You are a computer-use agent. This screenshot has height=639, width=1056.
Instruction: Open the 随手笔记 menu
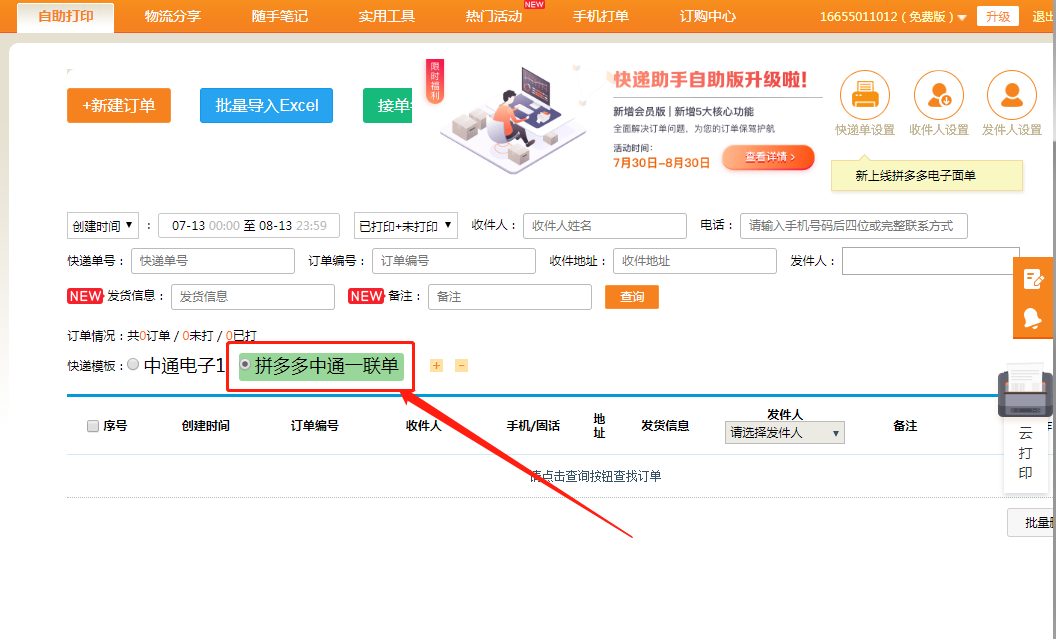(279, 16)
